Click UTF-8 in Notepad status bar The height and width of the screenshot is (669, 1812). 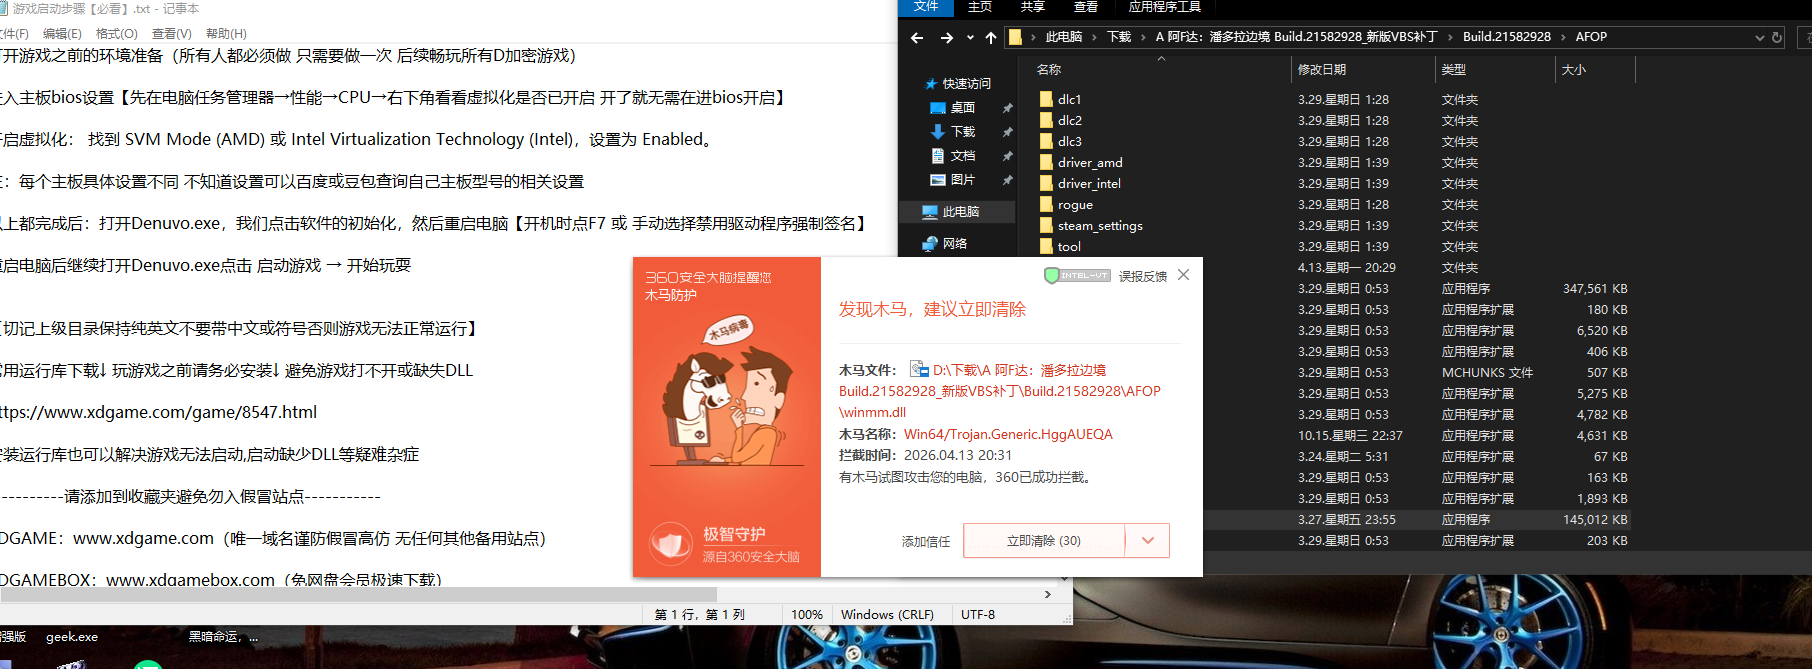[x=978, y=615]
